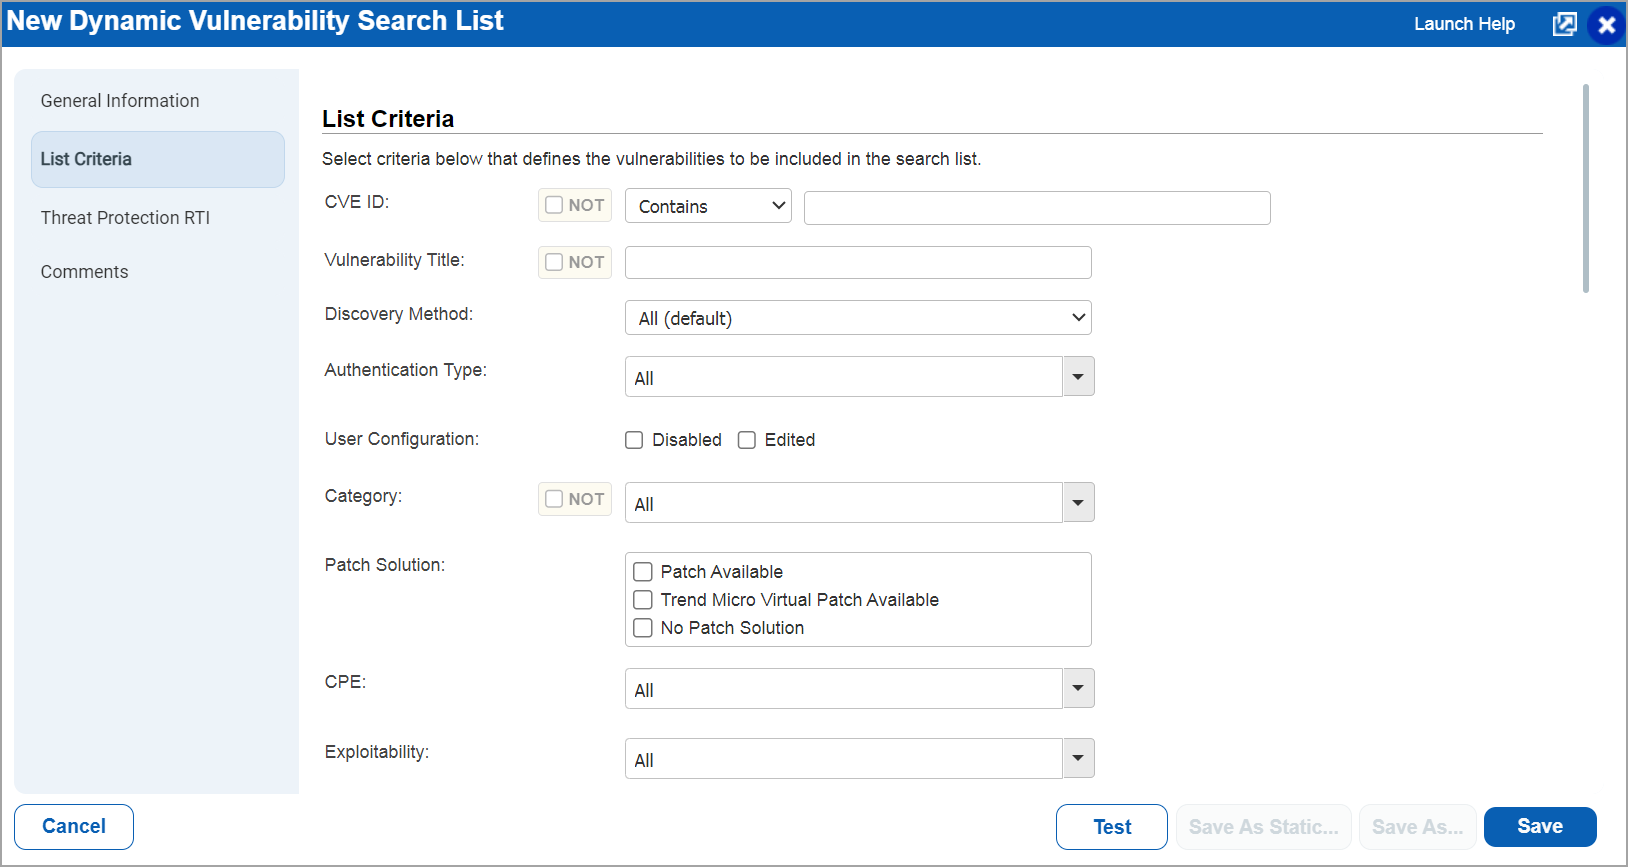This screenshot has width=1628, height=867.
Task: Open Authentication Type dropdown arrow
Action: [x=1078, y=377]
